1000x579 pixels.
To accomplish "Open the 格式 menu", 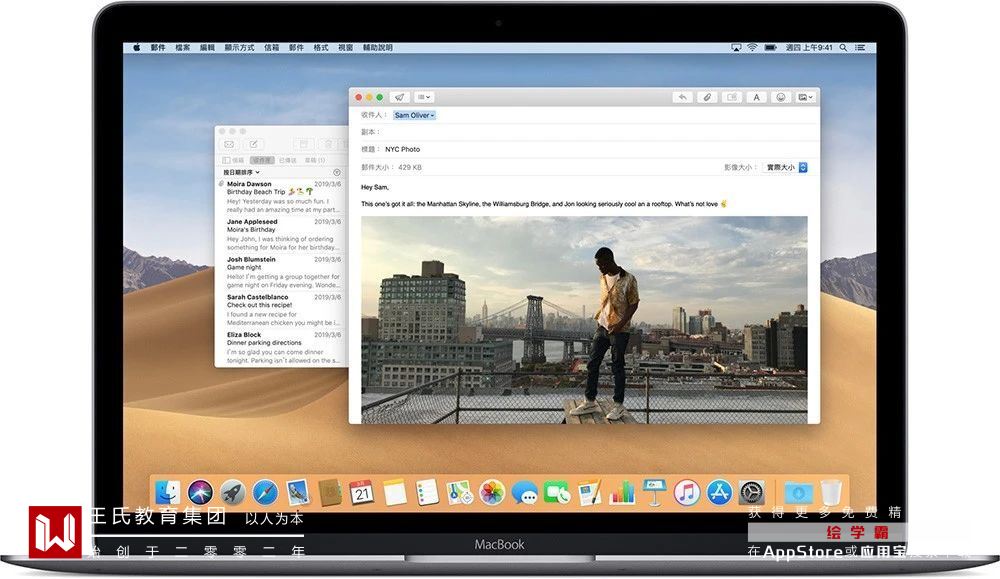I will point(321,48).
